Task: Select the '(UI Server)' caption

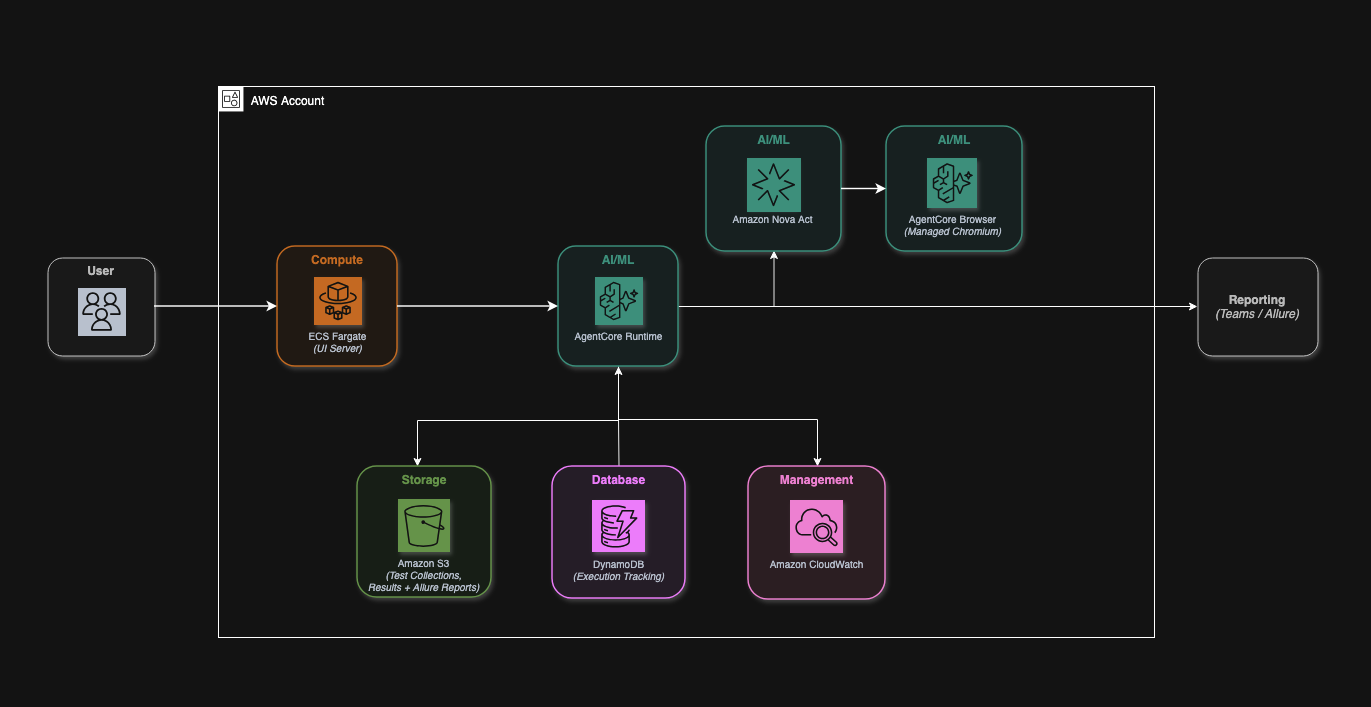Action: [337, 349]
